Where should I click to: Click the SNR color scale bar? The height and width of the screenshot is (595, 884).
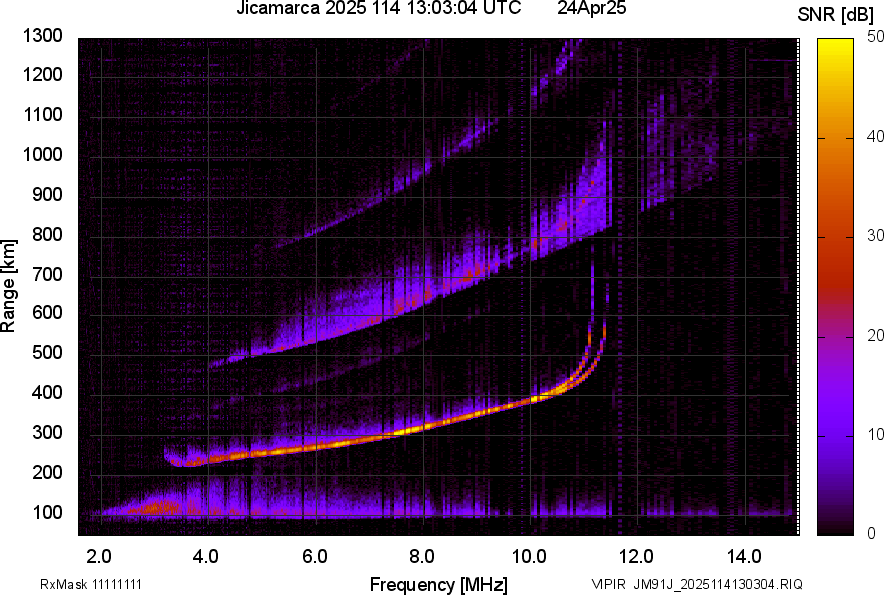pos(836,287)
